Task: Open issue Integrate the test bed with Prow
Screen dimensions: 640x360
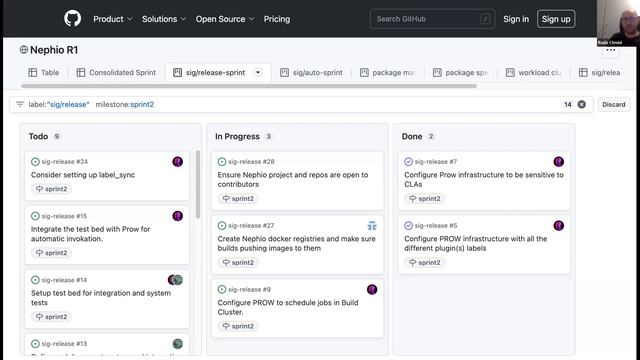Action: 91,234
